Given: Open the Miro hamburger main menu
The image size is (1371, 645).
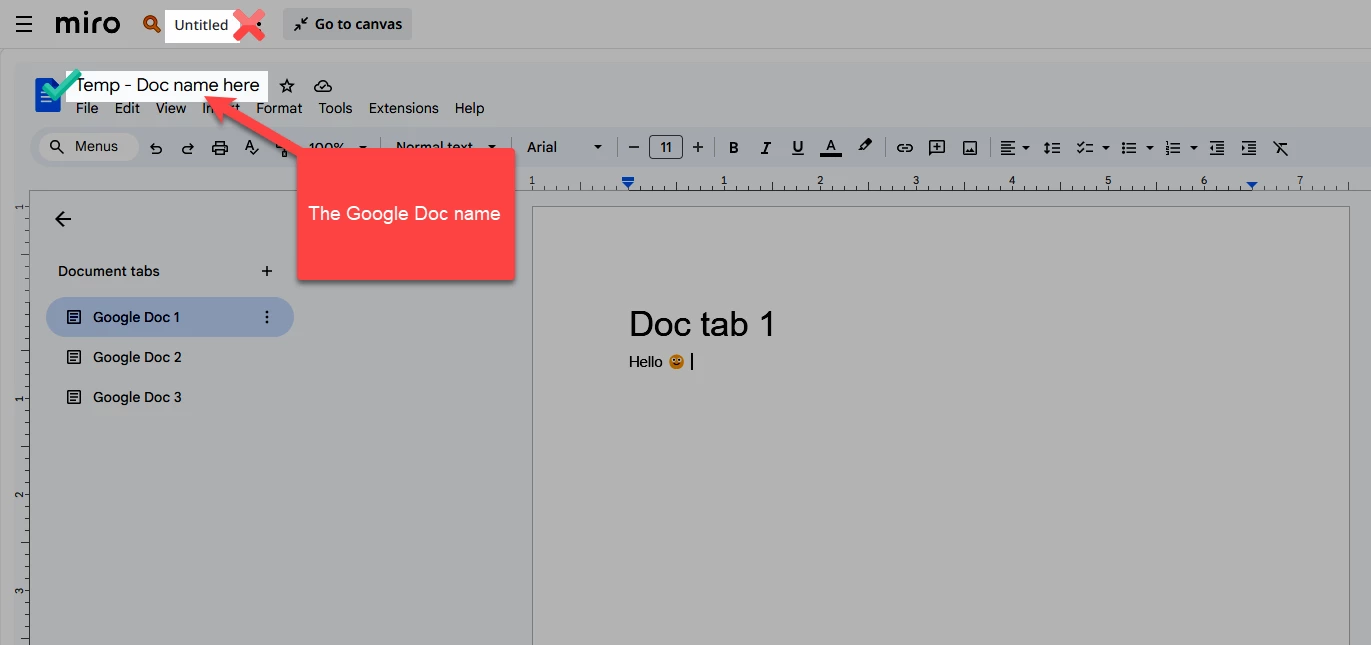Looking at the screenshot, I should point(24,24).
